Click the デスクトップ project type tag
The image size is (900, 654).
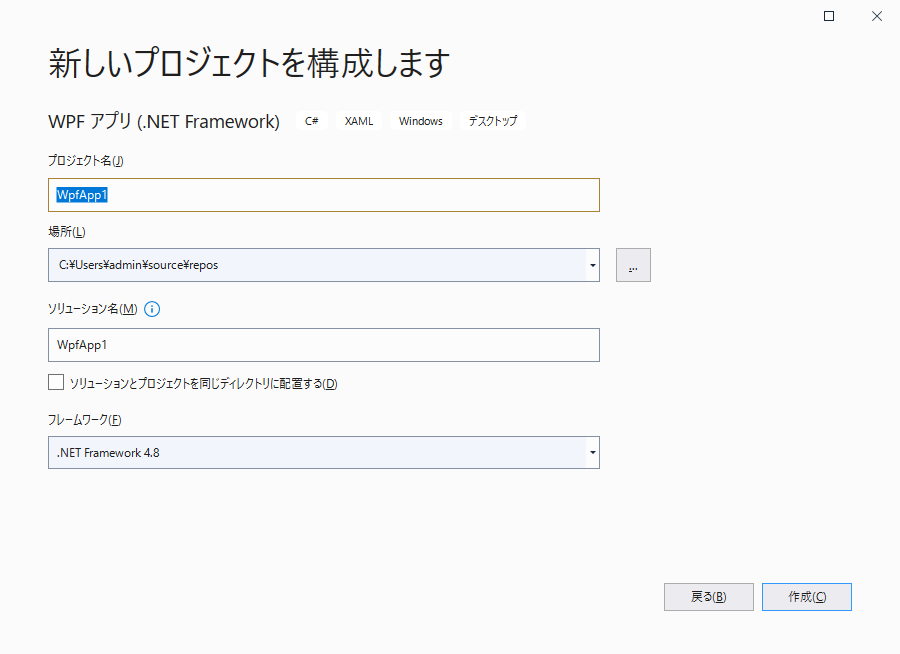click(x=493, y=121)
